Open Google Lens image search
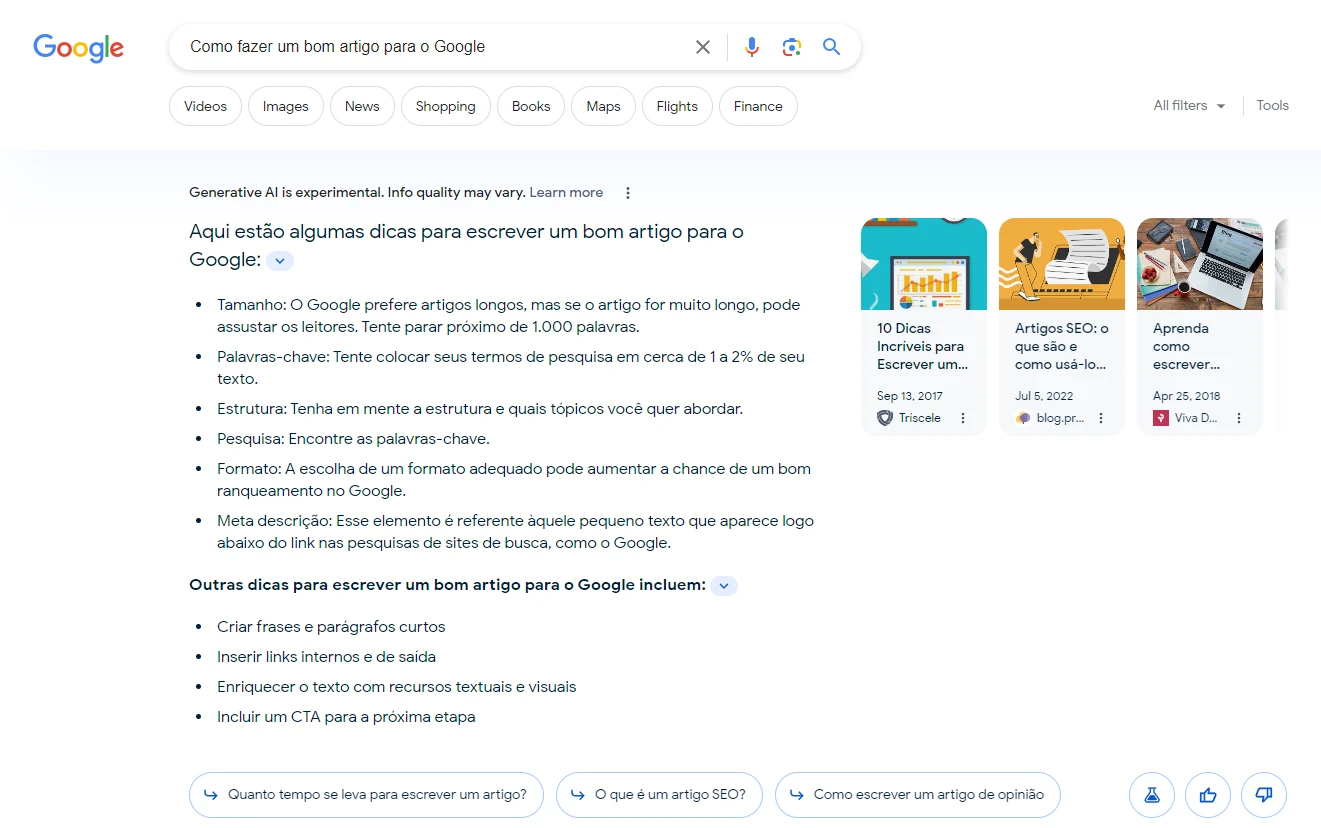This screenshot has width=1321, height=828. pos(792,47)
